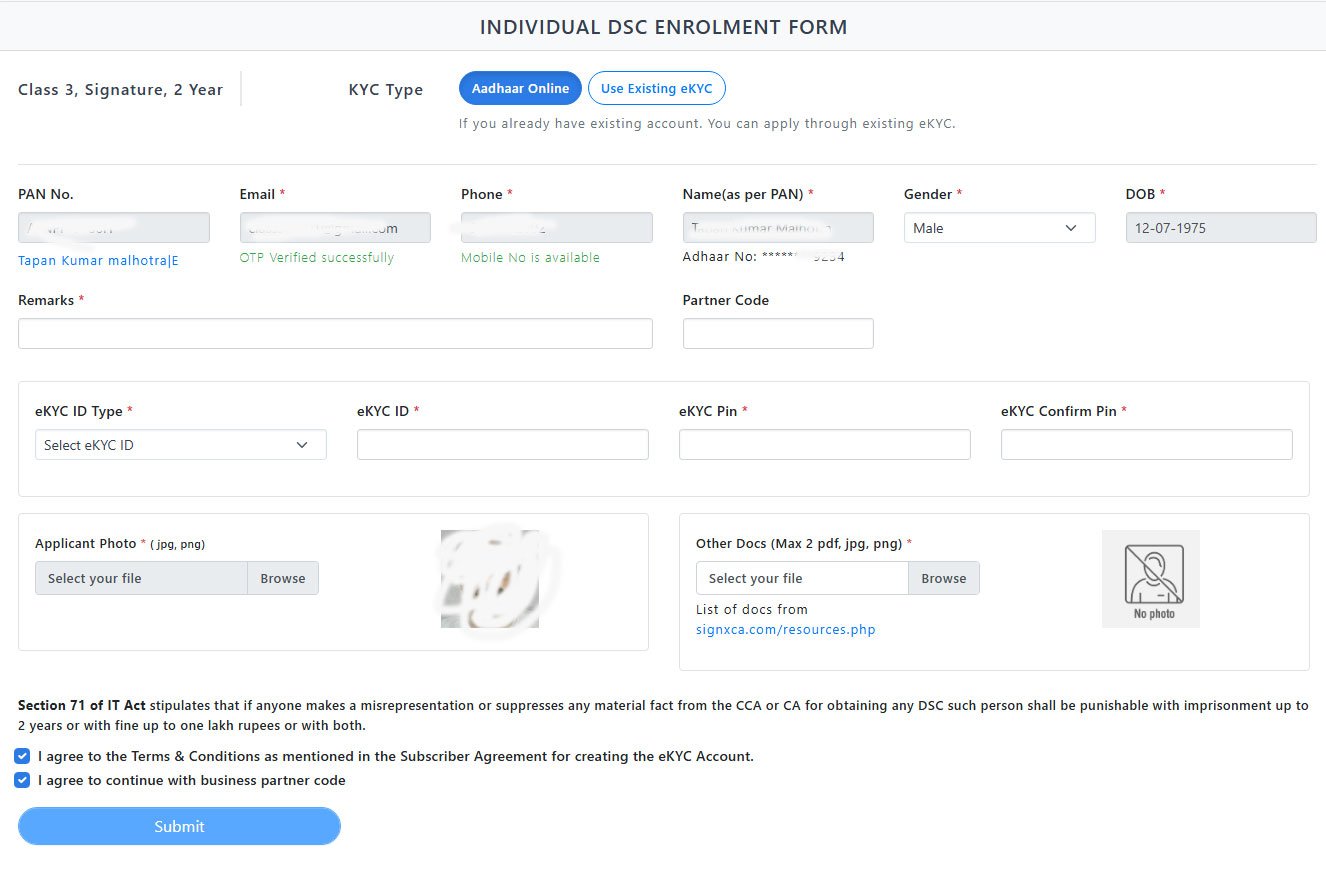Focus the Remarks text field

click(x=335, y=334)
